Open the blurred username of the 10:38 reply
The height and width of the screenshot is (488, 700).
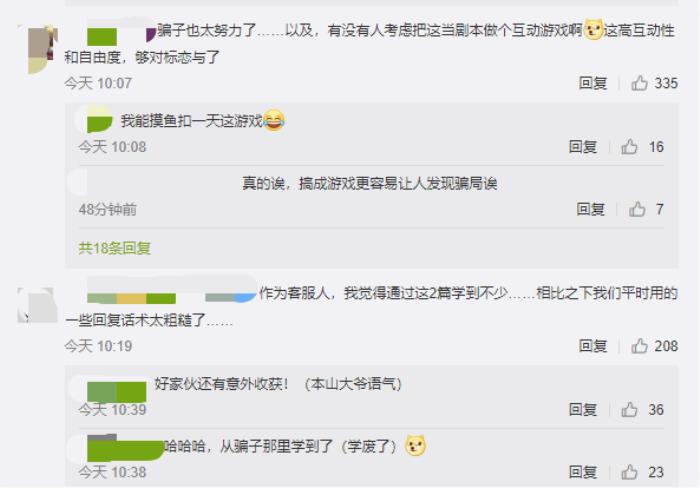point(125,448)
